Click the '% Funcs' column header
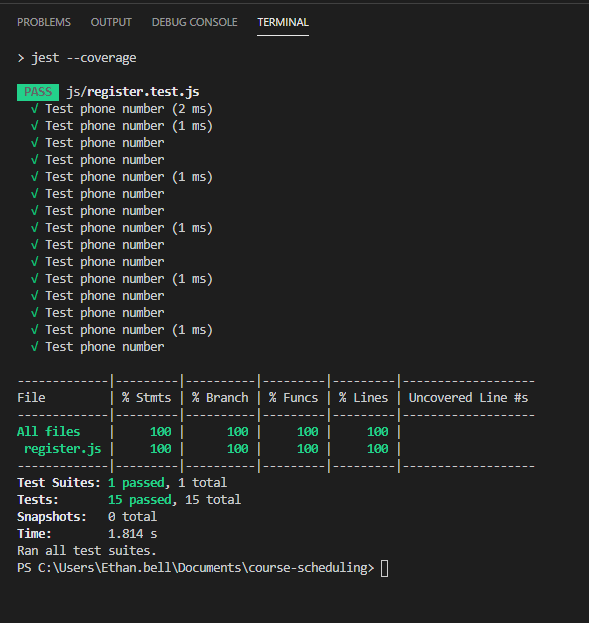The height and width of the screenshot is (623, 589). click(x=293, y=398)
